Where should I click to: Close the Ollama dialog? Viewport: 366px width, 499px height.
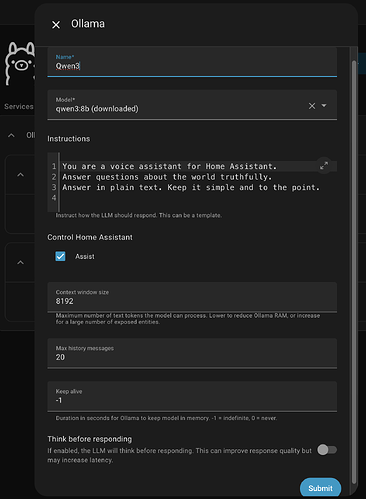tap(56, 25)
